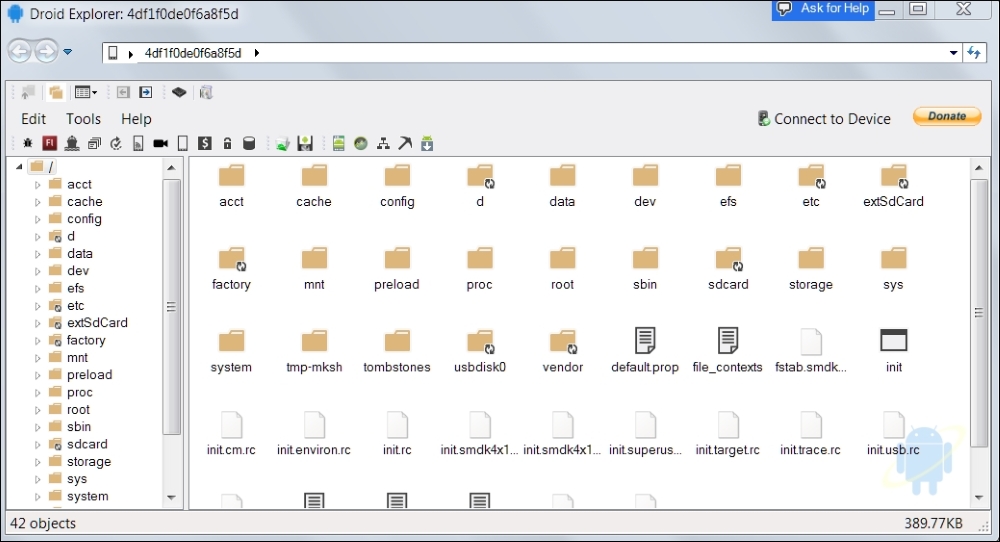Select the init executable file
This screenshot has height=542, width=1000.
893,341
